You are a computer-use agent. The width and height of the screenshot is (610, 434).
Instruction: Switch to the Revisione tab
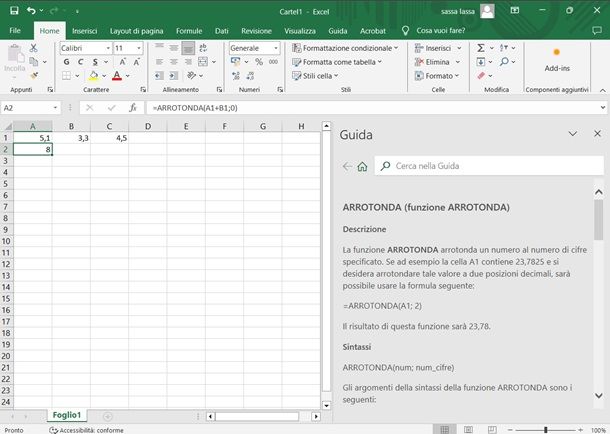(256, 31)
